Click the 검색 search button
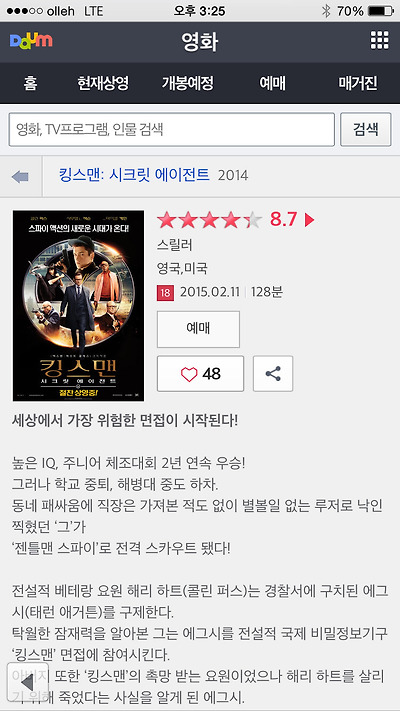Screen dimensions: 400x711 (366, 130)
